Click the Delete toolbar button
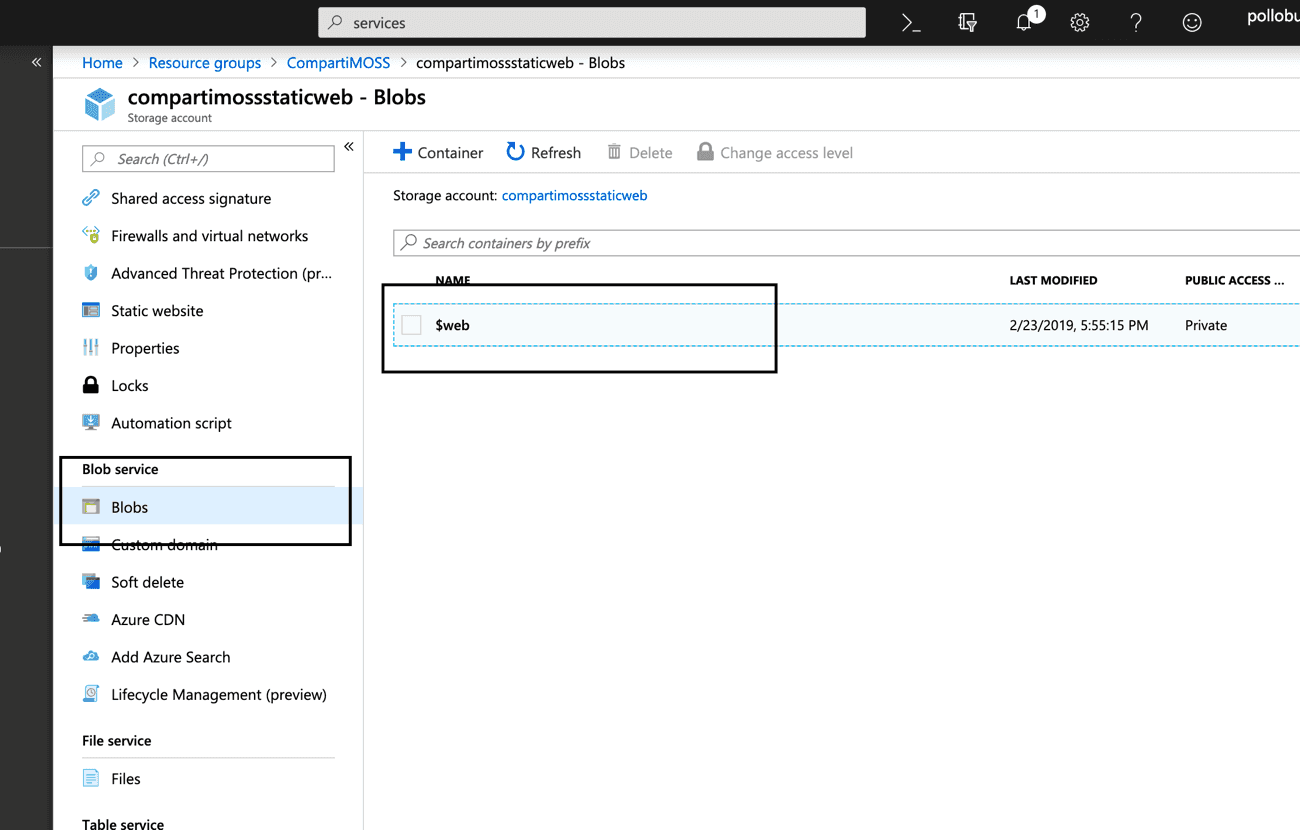 (x=640, y=152)
